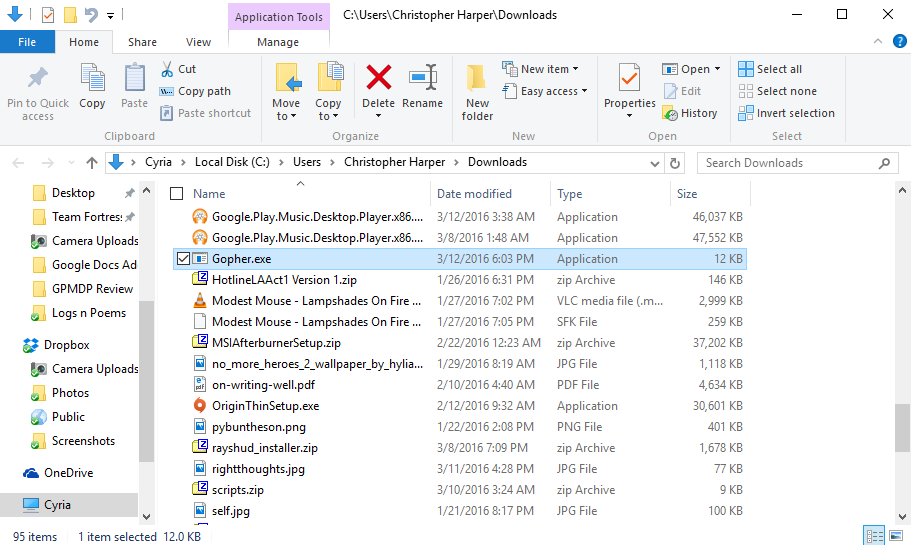Create a New folder

(x=477, y=93)
